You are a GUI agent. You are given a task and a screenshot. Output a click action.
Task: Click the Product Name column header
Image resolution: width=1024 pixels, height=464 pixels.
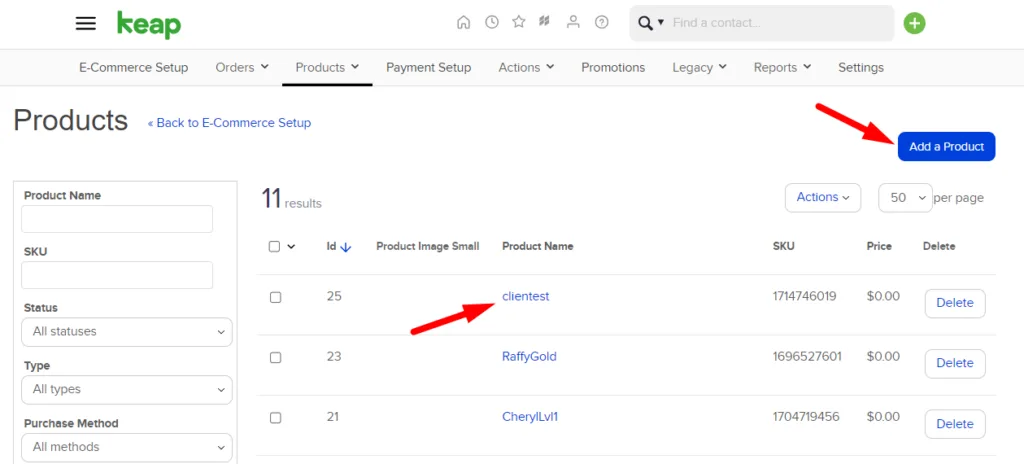pos(537,246)
